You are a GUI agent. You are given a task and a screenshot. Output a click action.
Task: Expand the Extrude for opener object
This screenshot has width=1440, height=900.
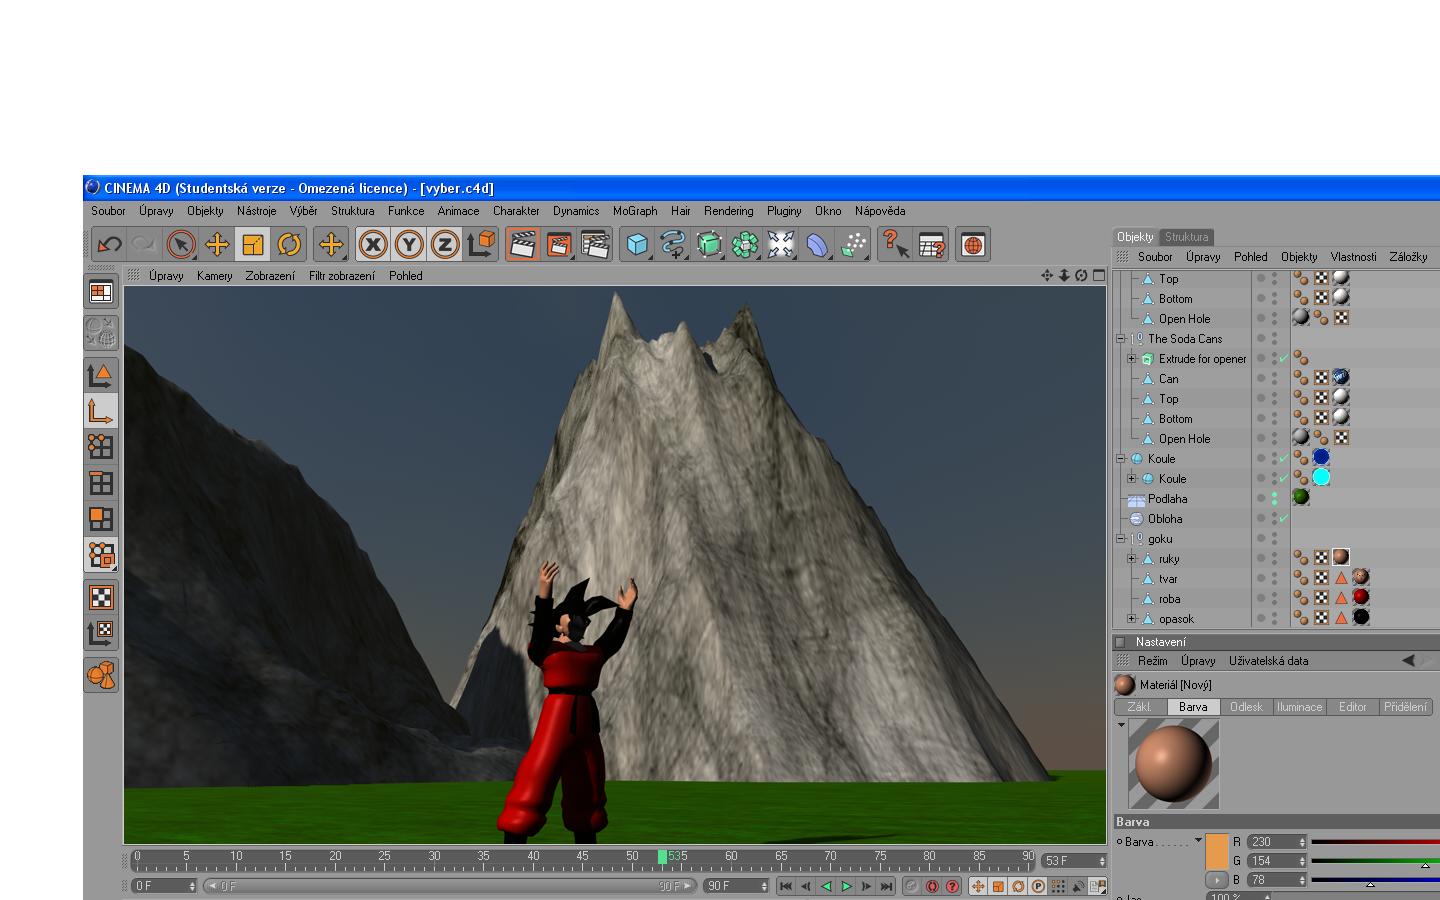pos(1132,359)
